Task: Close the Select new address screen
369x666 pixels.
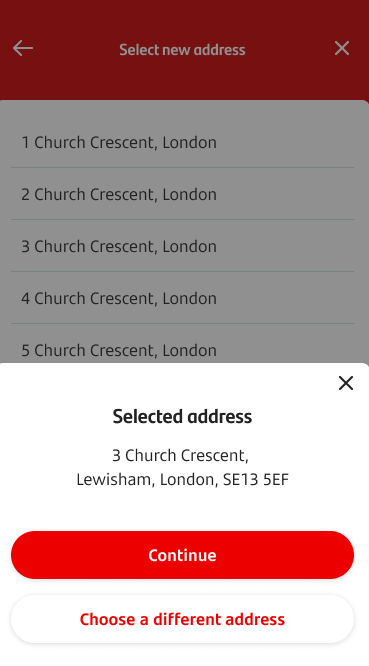Action: coord(342,48)
